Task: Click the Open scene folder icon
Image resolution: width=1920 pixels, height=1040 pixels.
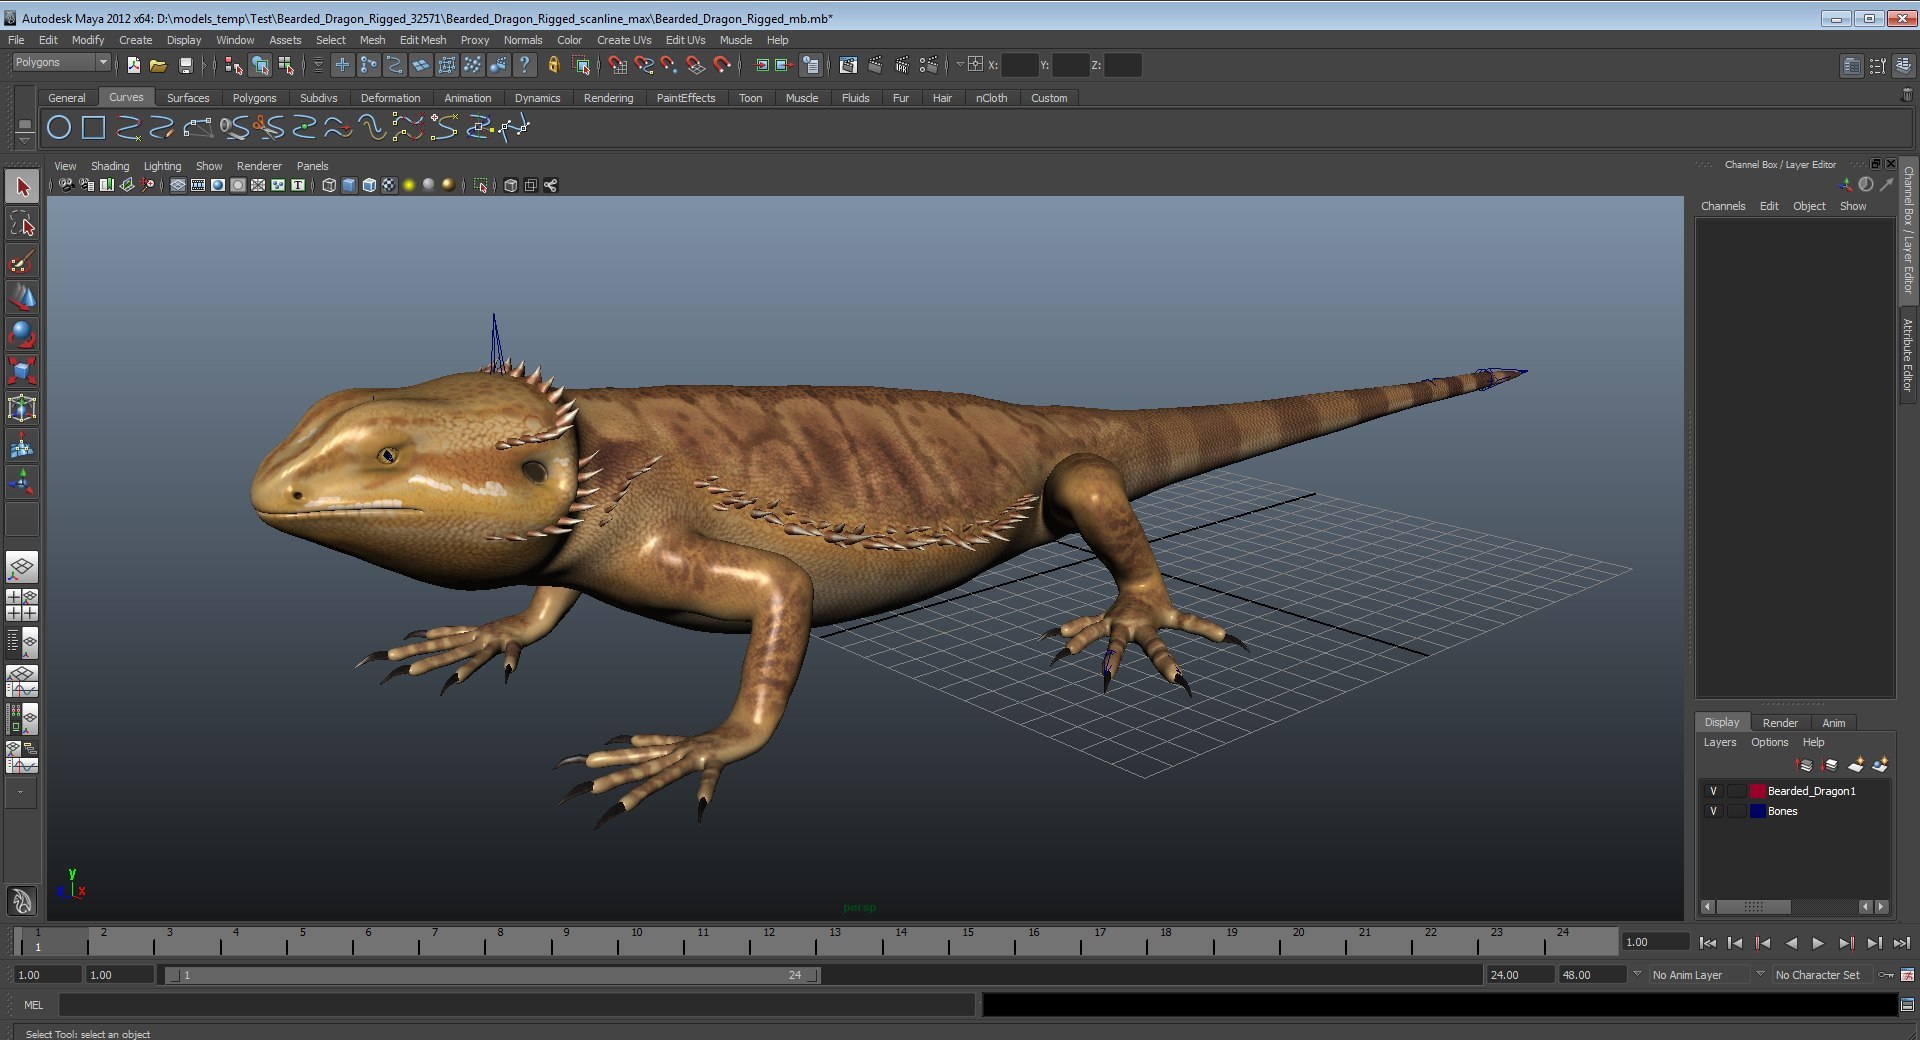Action: (158, 65)
